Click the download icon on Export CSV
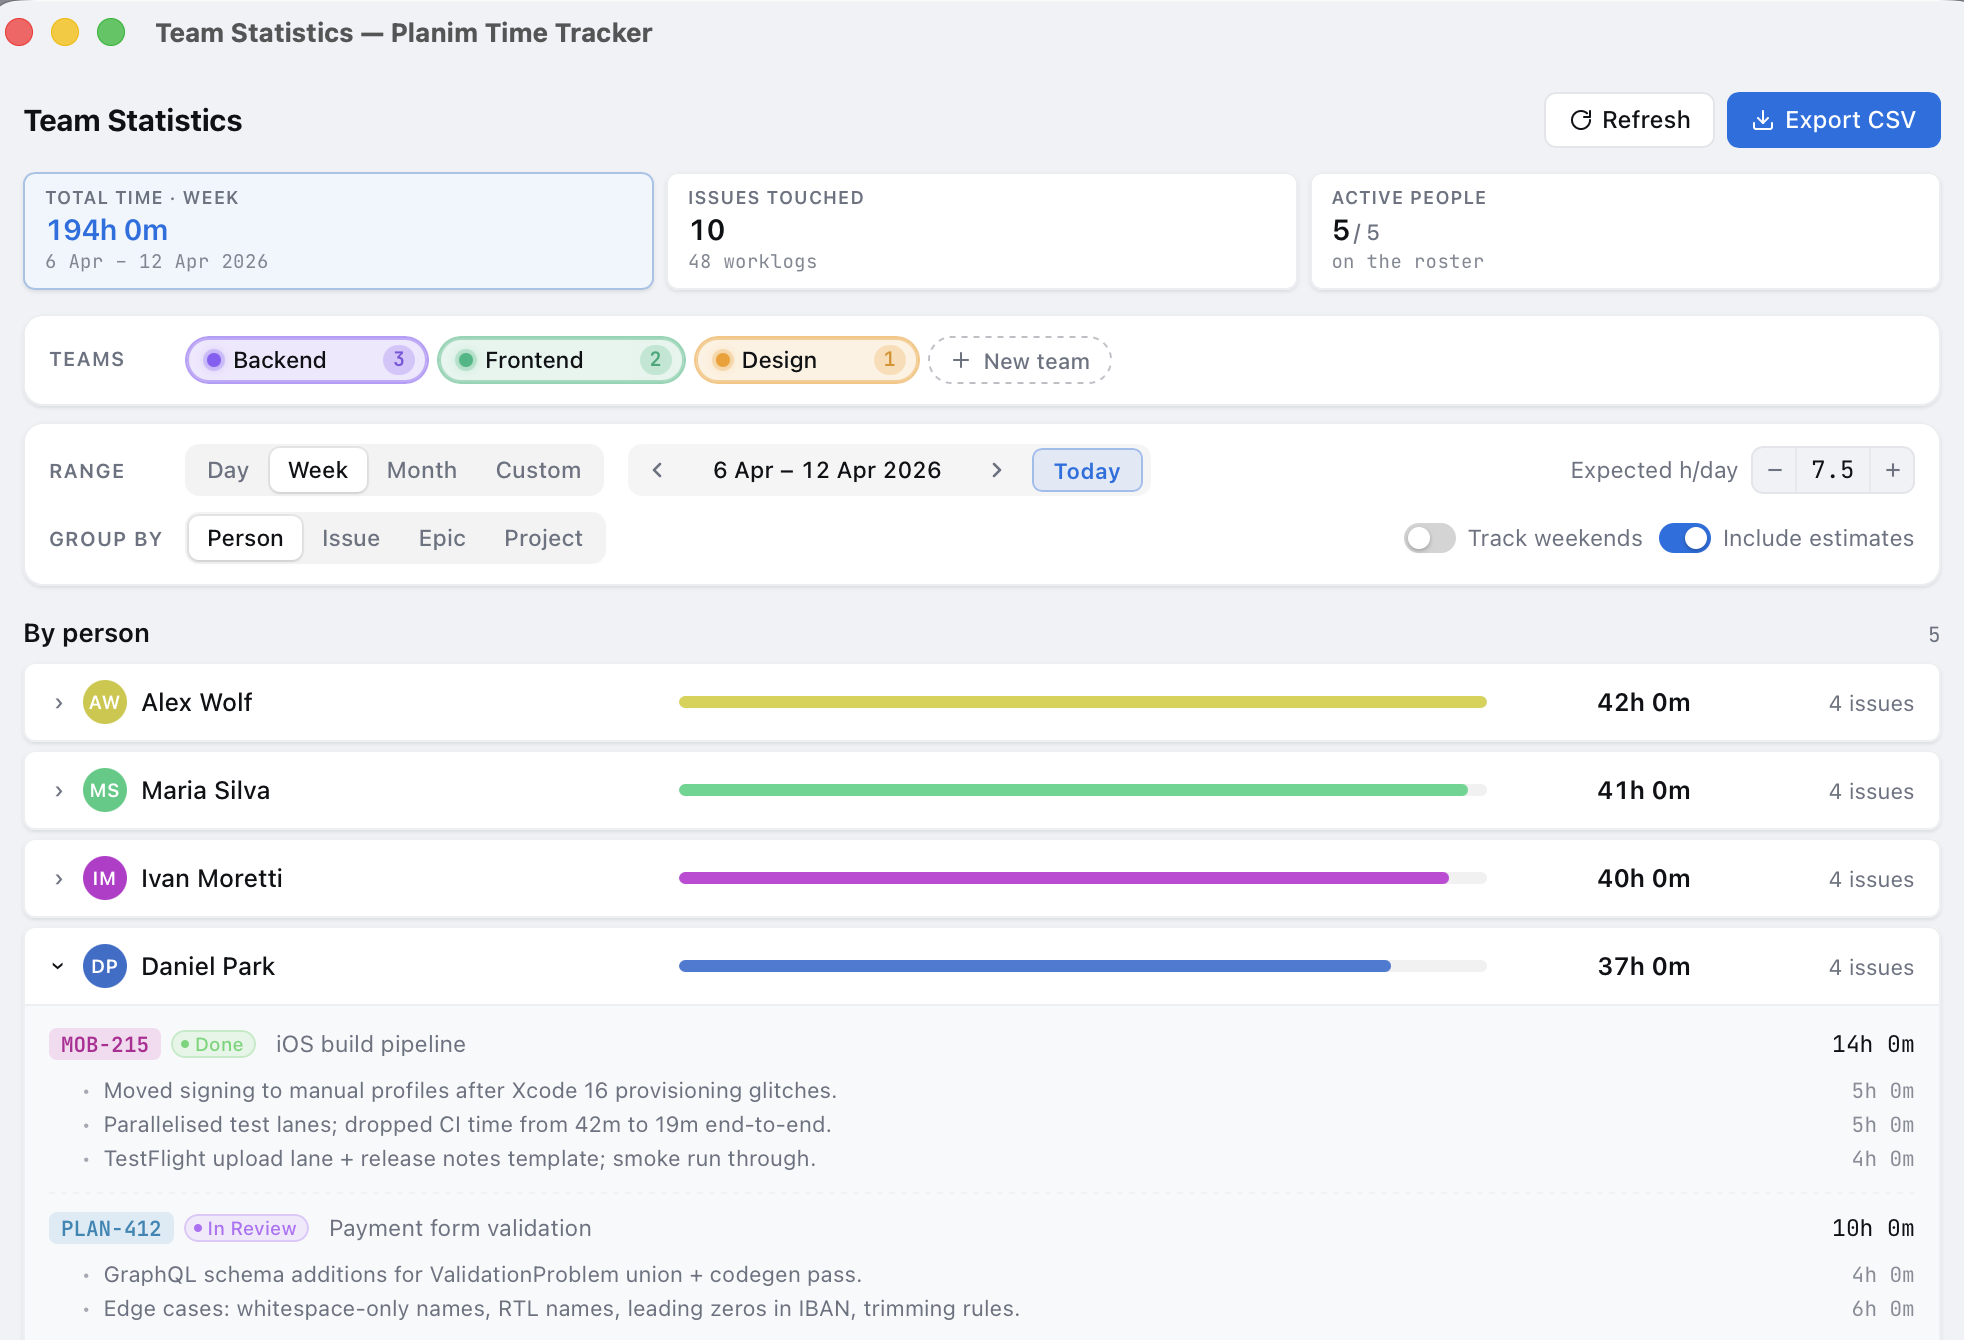This screenshot has width=1964, height=1340. coord(1763,120)
